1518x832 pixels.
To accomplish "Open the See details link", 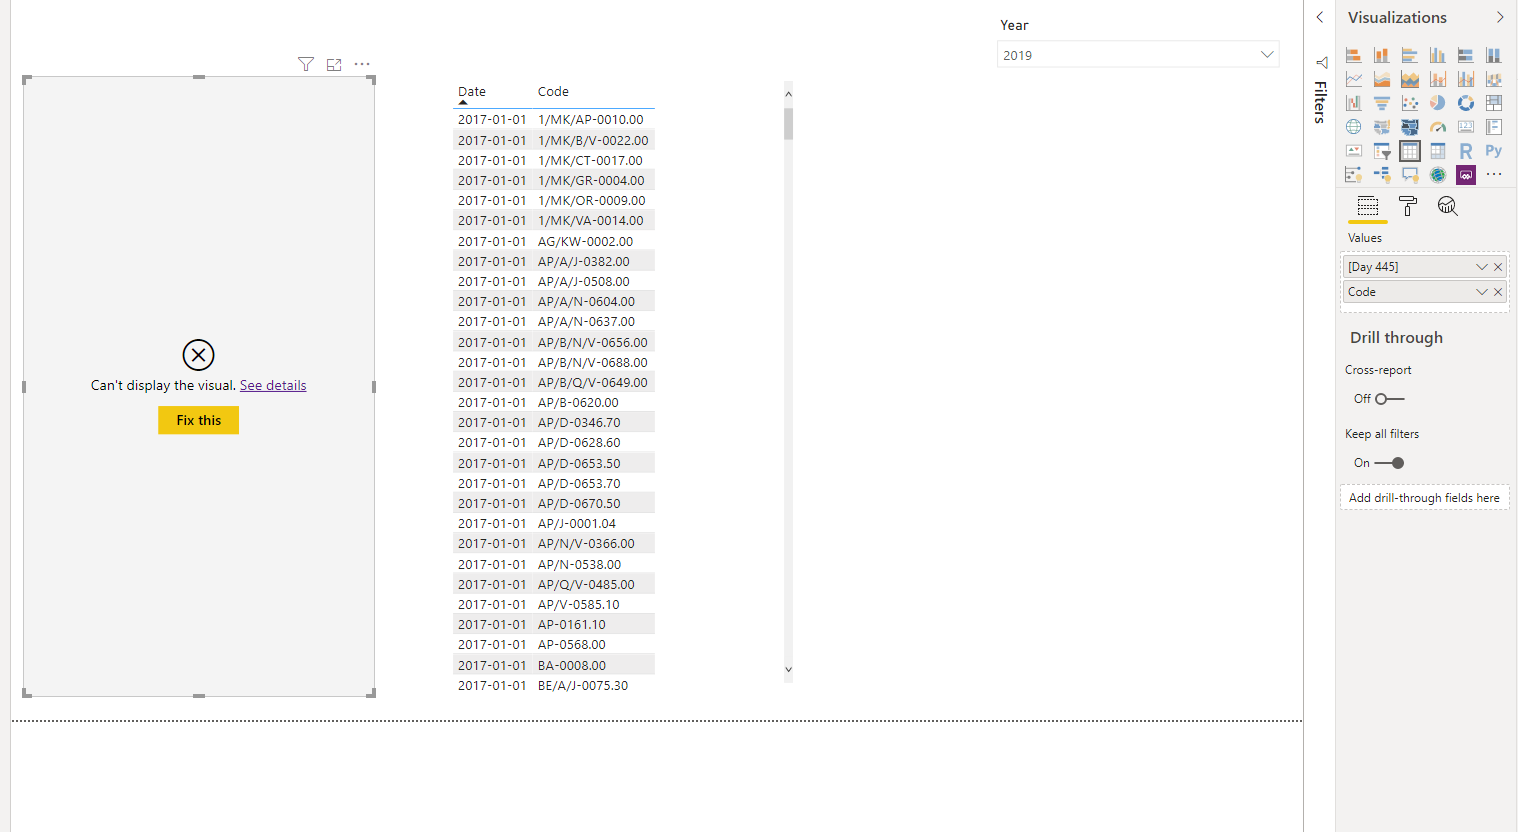I will point(273,385).
